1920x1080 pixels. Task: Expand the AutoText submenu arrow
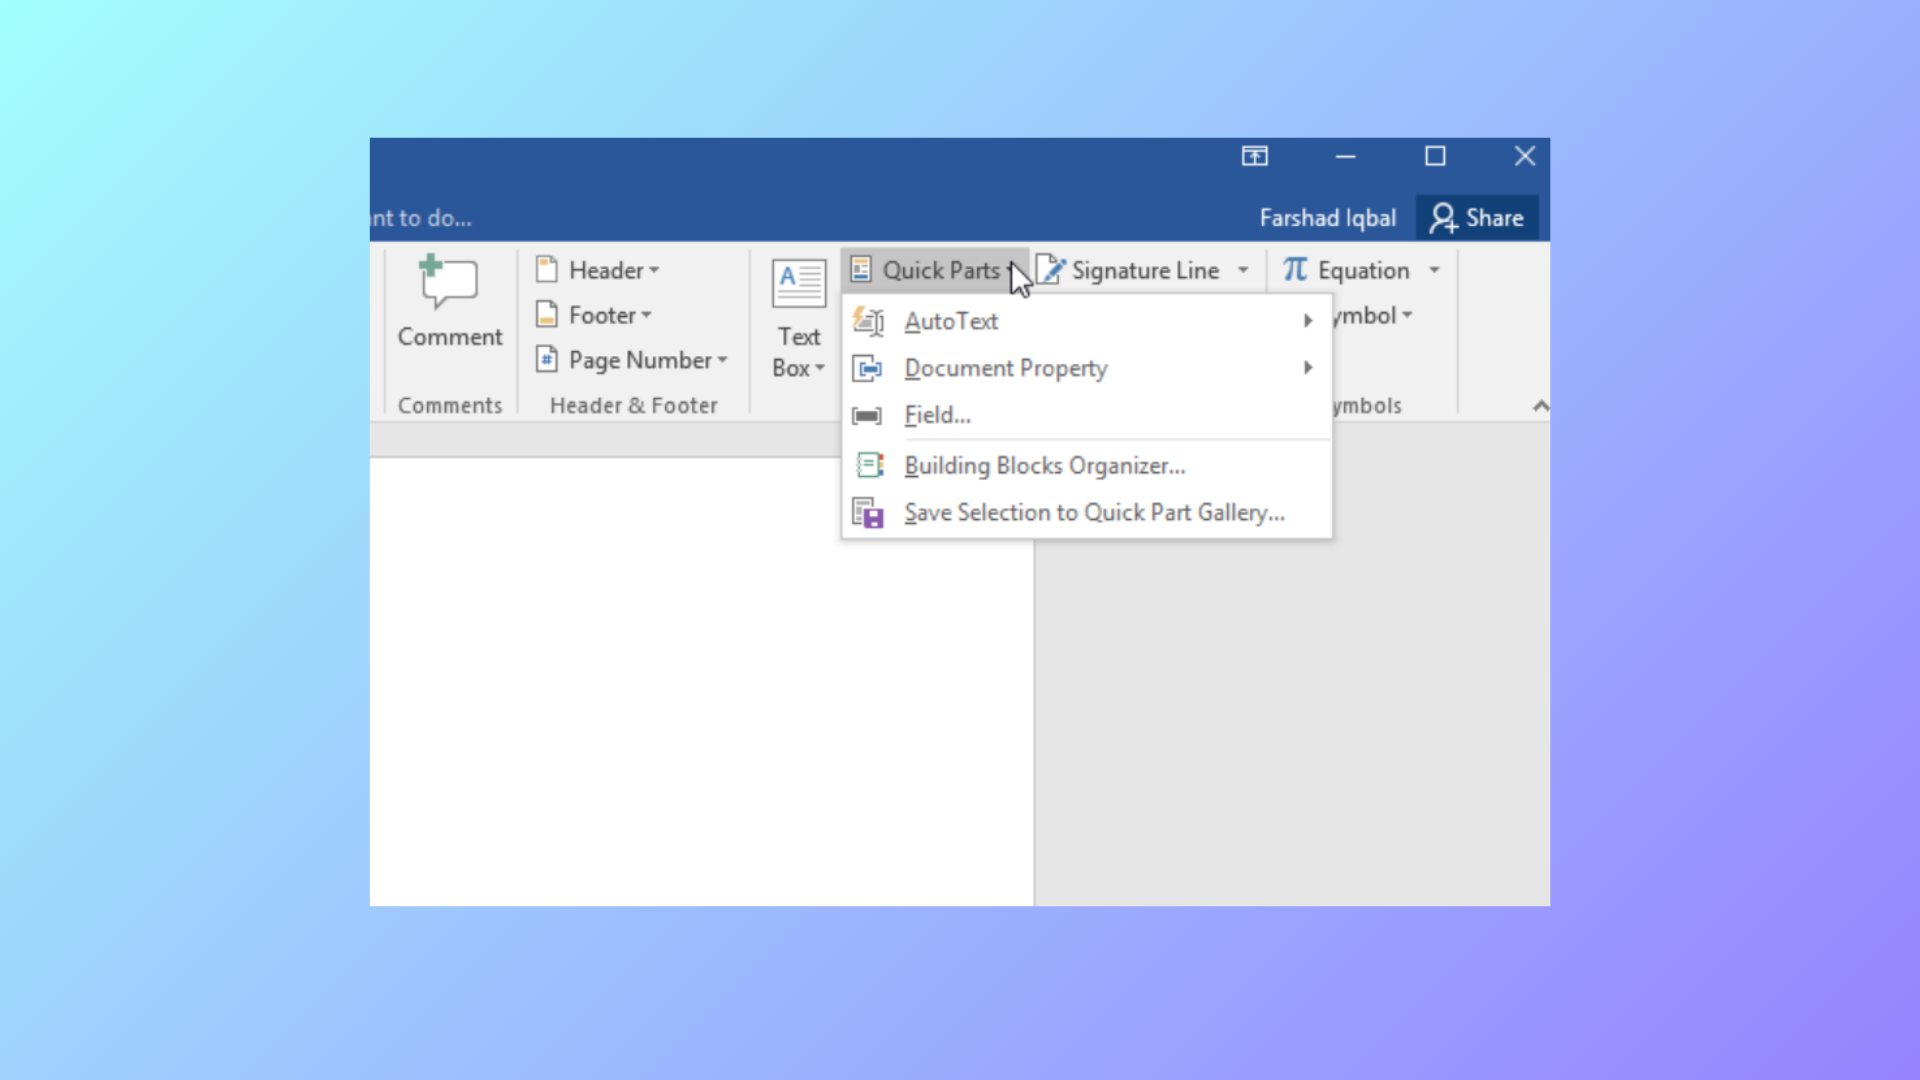point(1307,321)
